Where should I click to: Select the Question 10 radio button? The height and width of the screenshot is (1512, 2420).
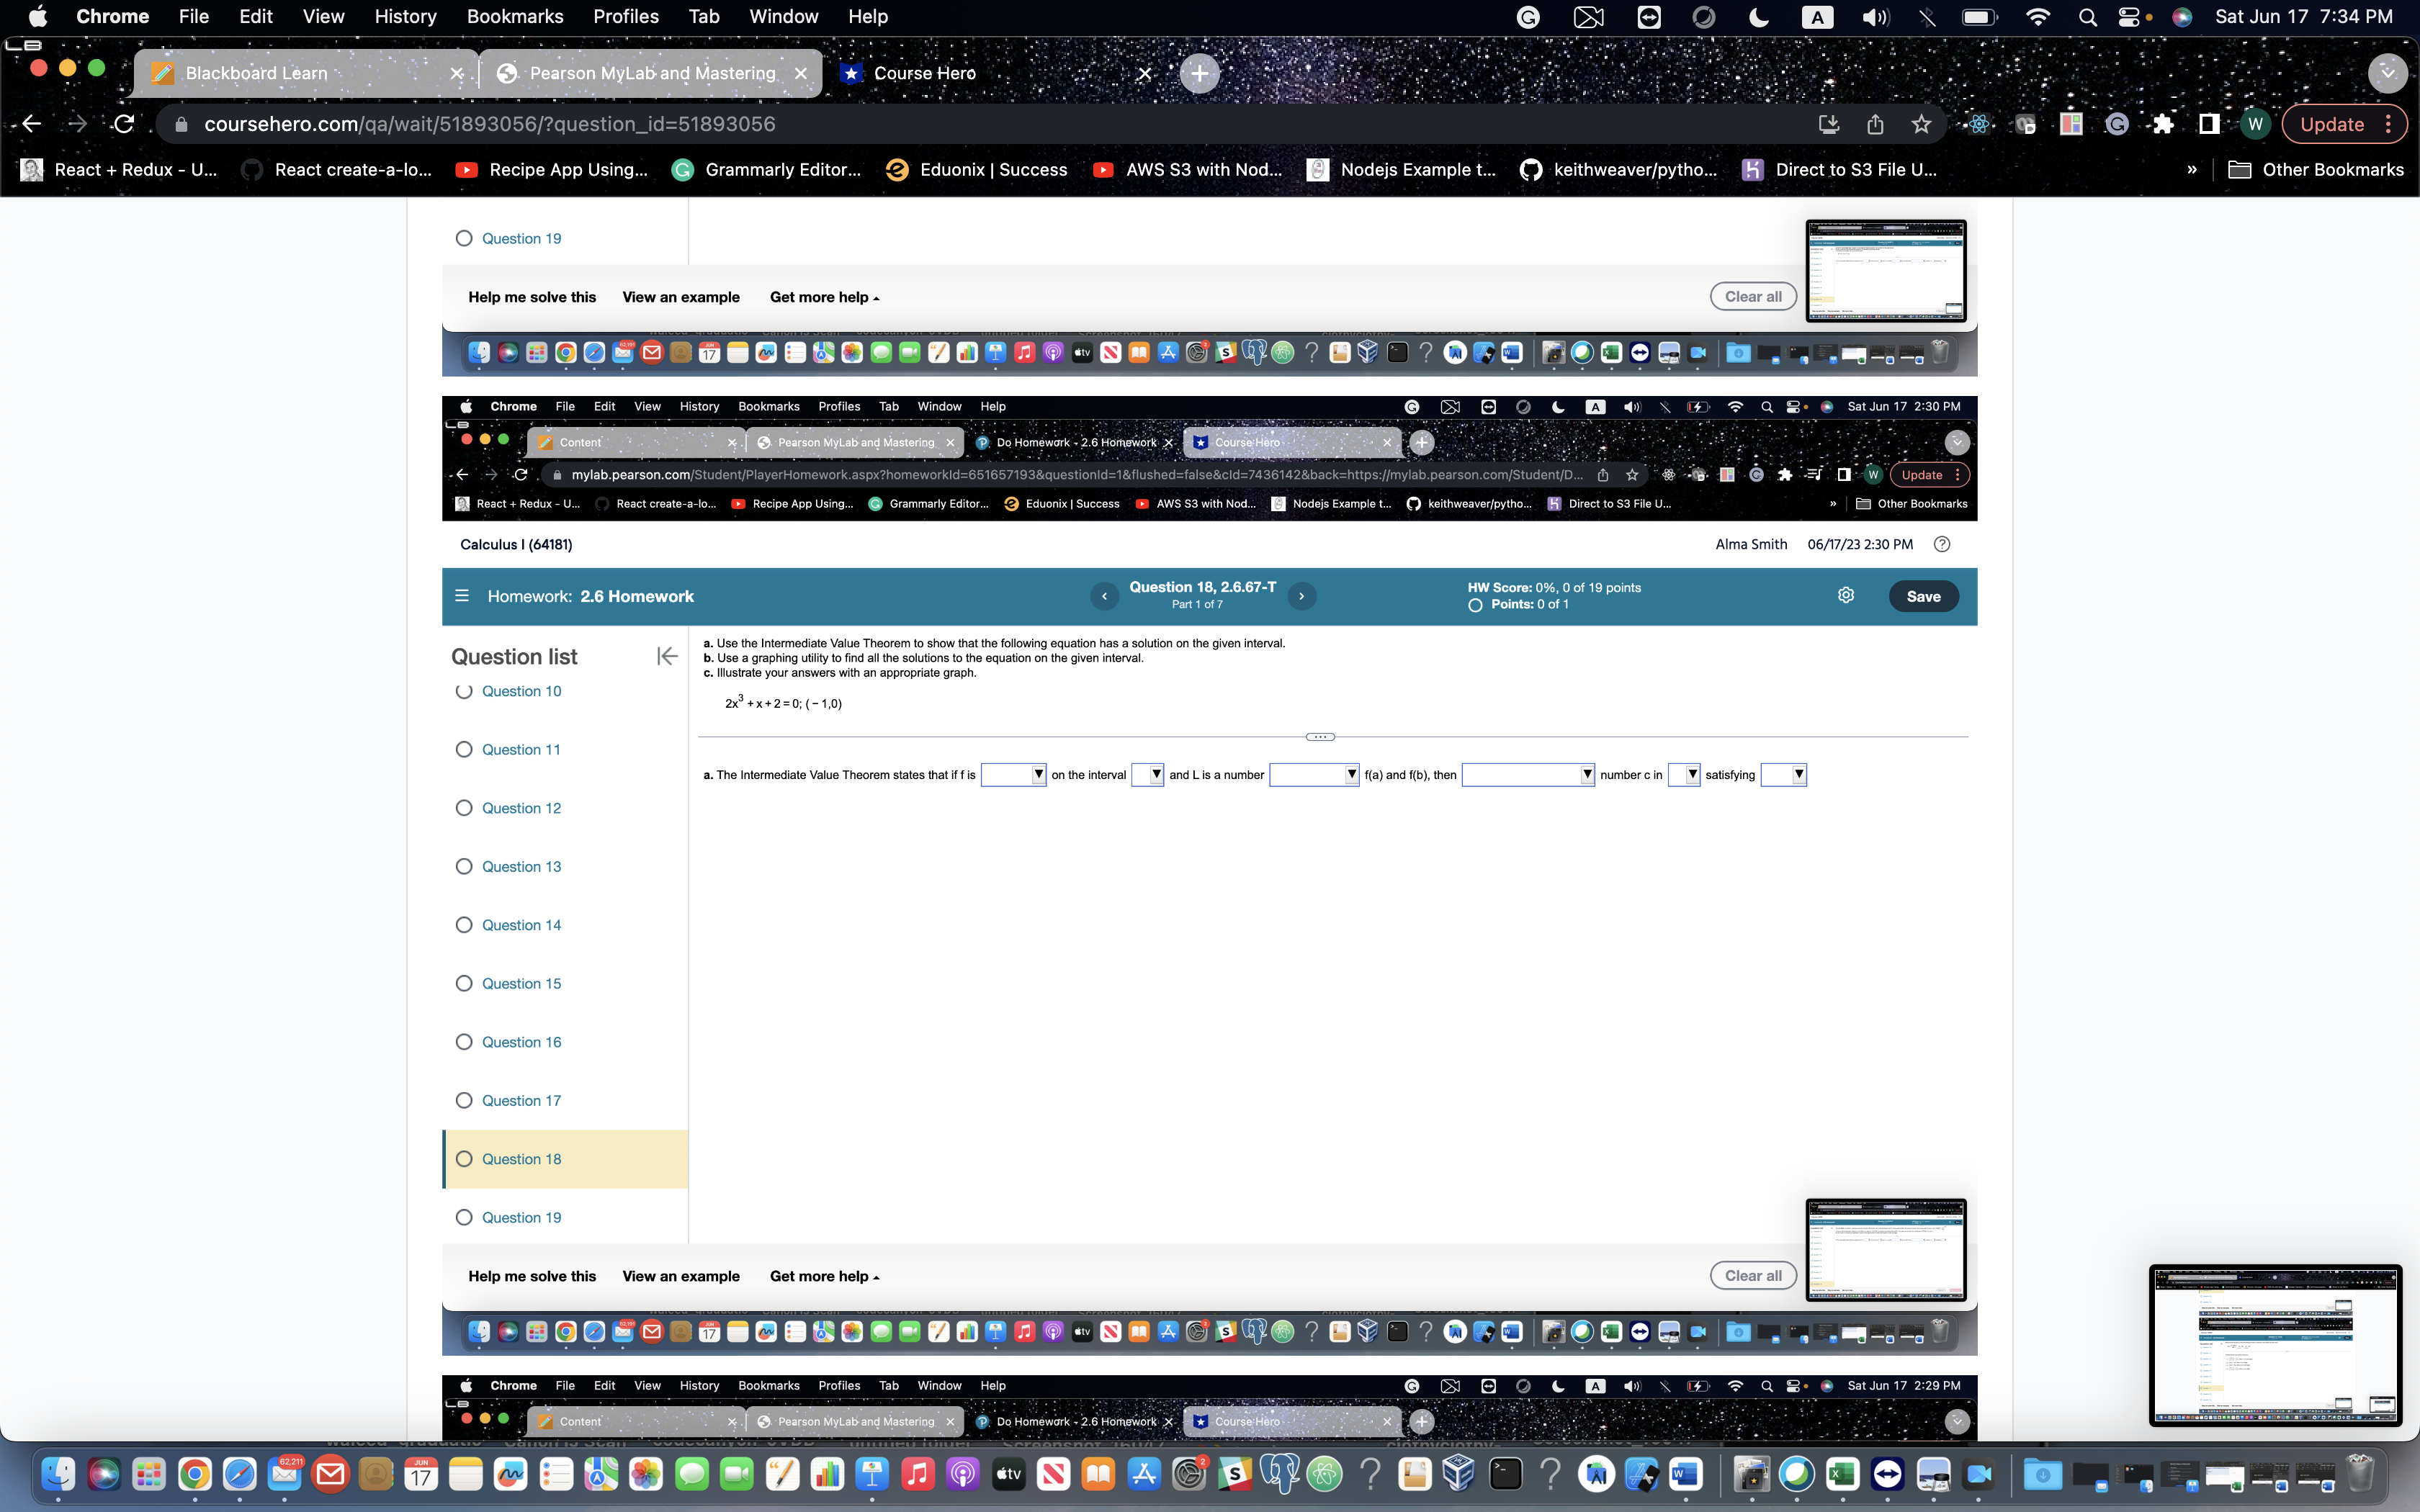[464, 691]
